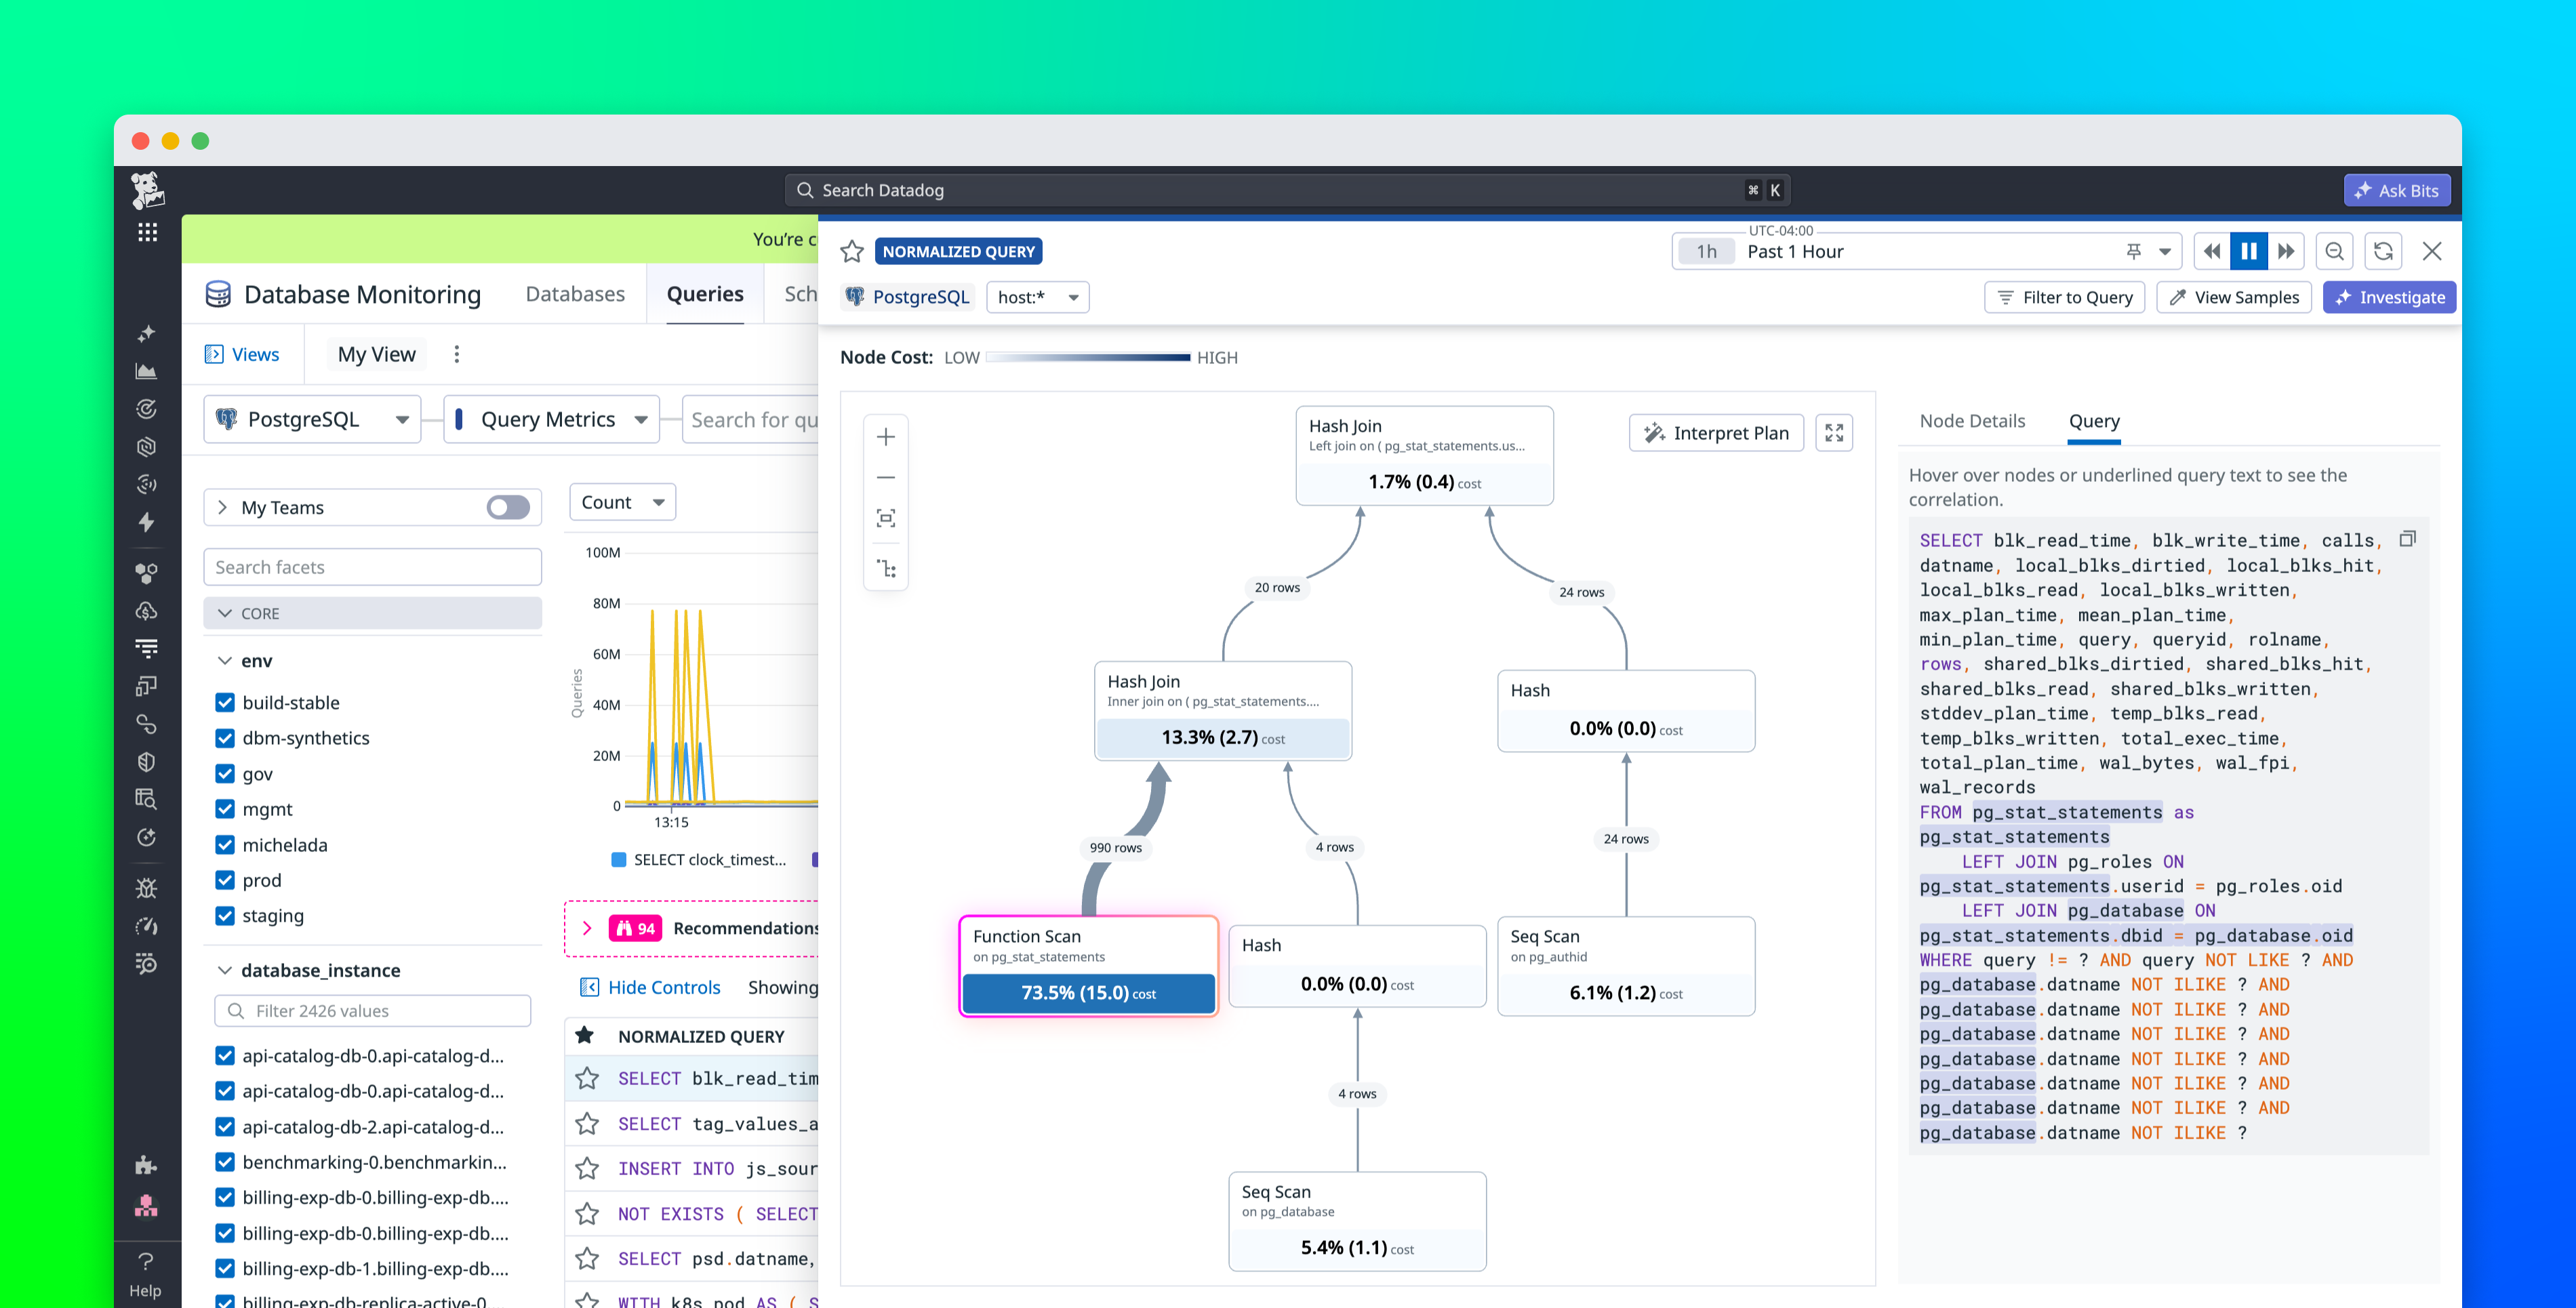Collapse the database_instance facet
The image size is (2576, 1308).
pos(225,970)
